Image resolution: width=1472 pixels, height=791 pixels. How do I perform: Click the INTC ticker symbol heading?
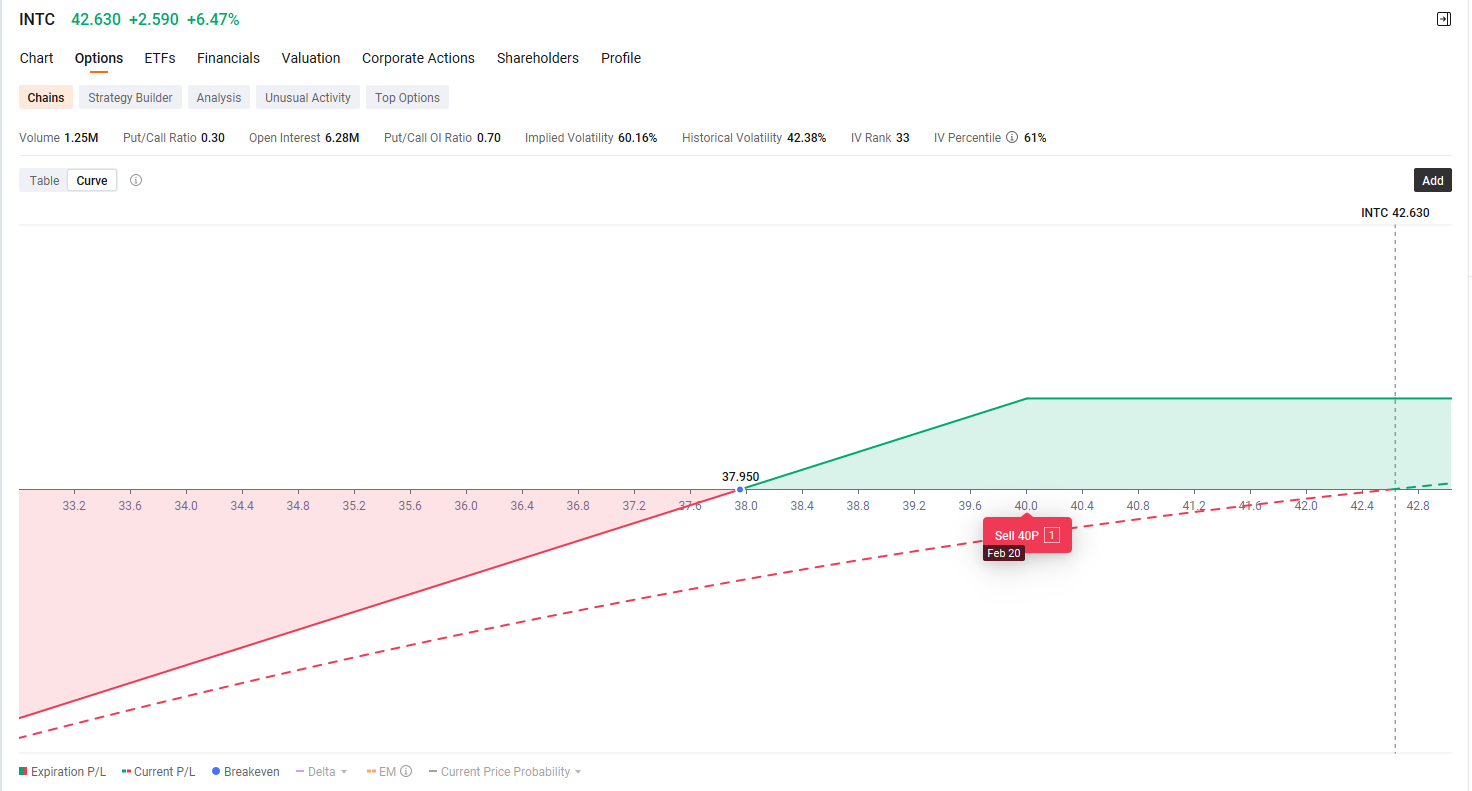point(37,20)
